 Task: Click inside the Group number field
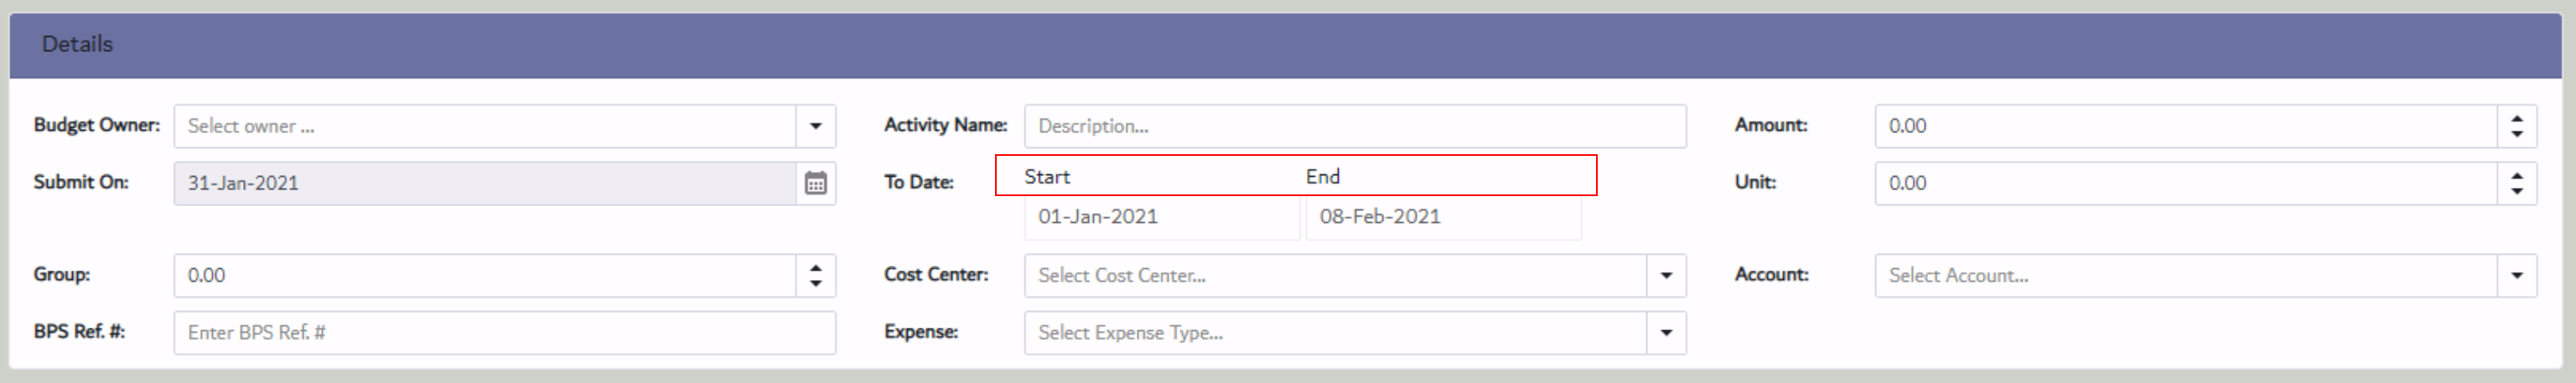[x=484, y=275]
